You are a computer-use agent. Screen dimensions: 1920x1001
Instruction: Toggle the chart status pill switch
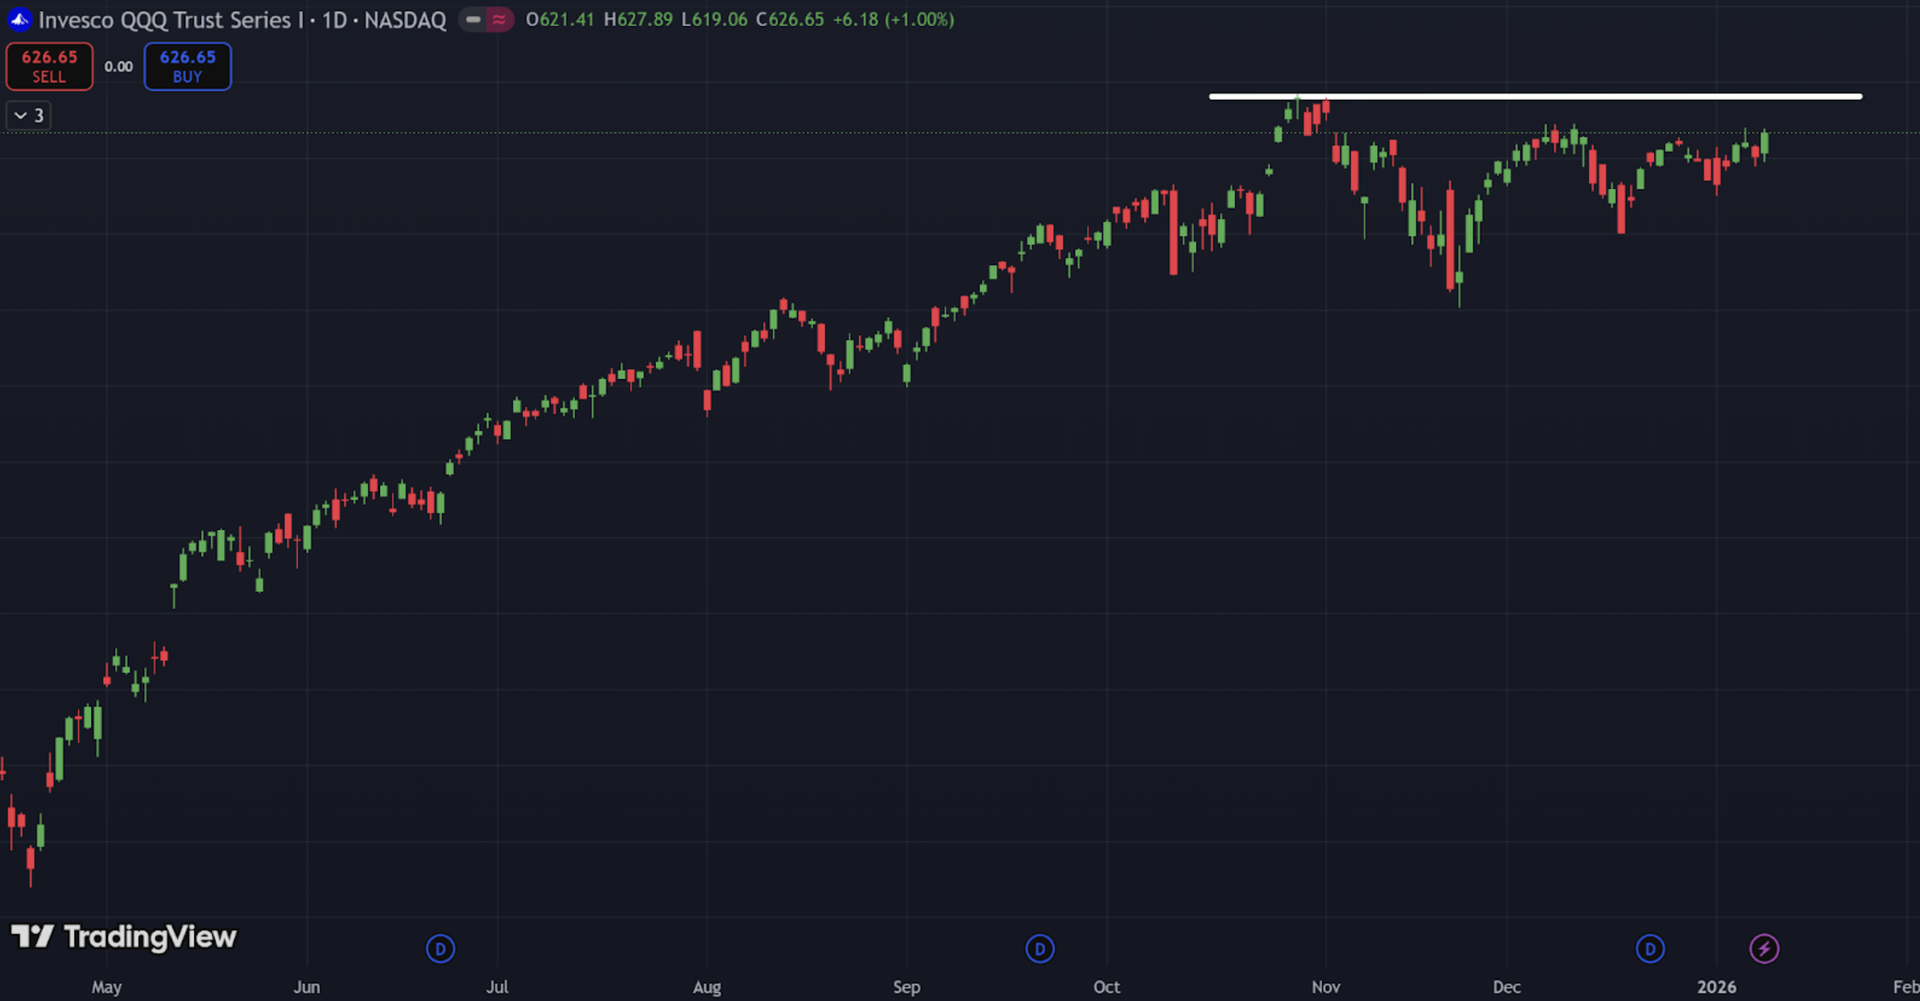(485, 19)
